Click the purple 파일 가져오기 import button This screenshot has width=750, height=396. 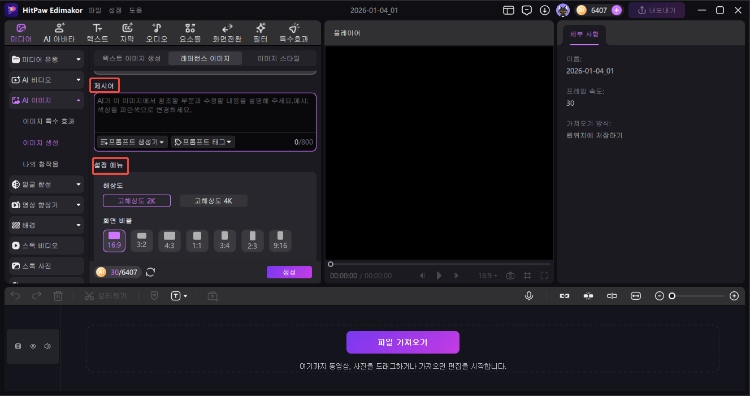[x=403, y=342]
